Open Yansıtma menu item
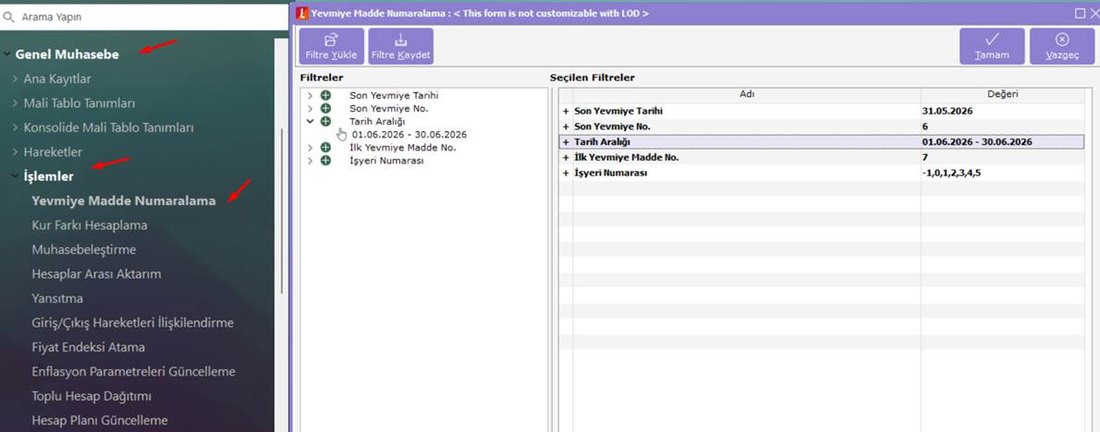1100x432 pixels. 57,299
